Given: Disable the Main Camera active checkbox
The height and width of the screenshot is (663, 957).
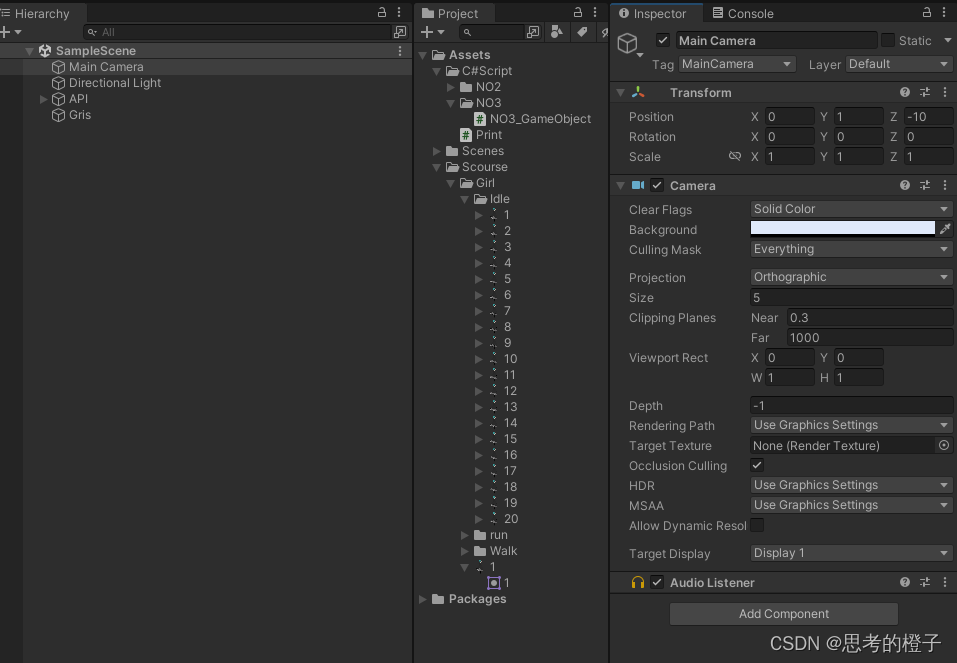Looking at the screenshot, I should [663, 40].
